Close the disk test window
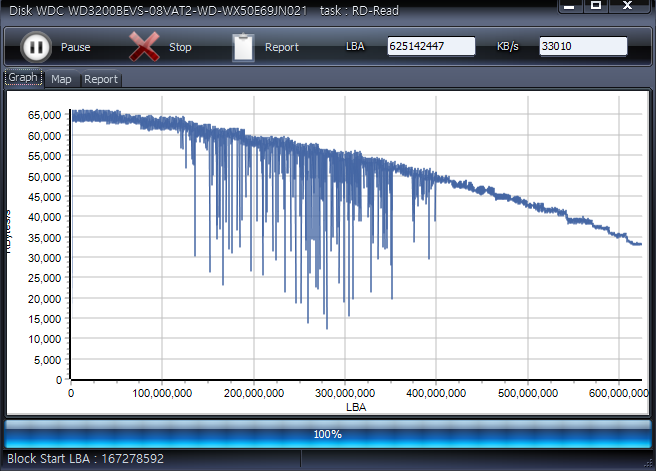Screen dimensions: 656x471 coord(628,6)
